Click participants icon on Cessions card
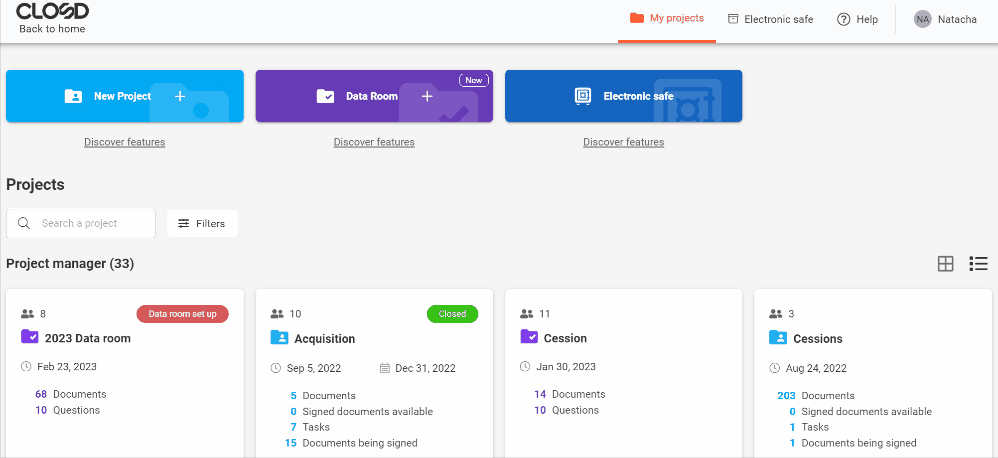The image size is (998, 458). [776, 314]
